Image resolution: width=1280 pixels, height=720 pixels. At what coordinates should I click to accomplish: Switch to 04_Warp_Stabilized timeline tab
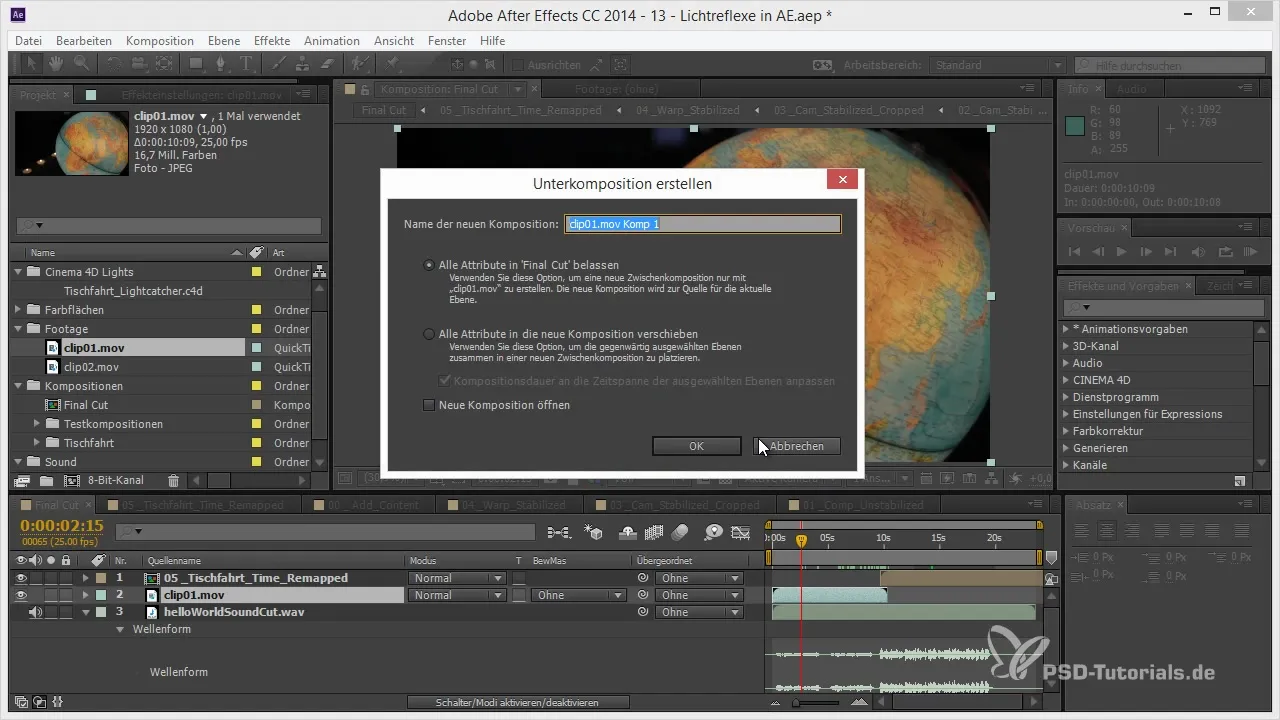click(513, 505)
